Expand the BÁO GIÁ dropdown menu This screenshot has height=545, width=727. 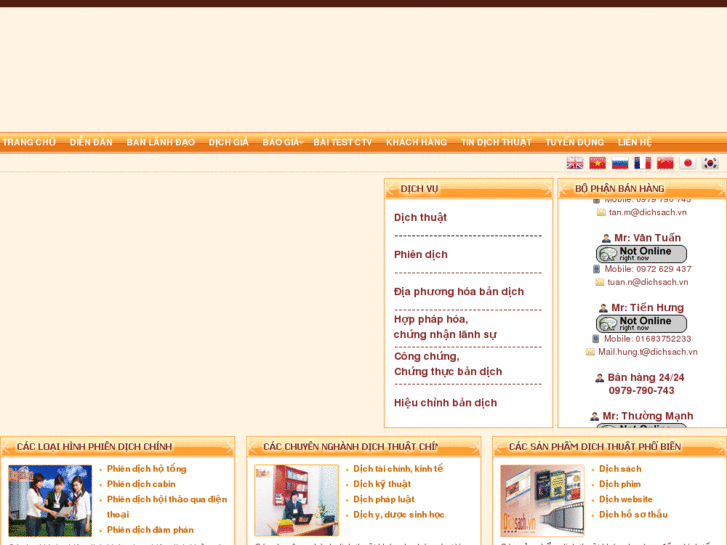pos(281,142)
